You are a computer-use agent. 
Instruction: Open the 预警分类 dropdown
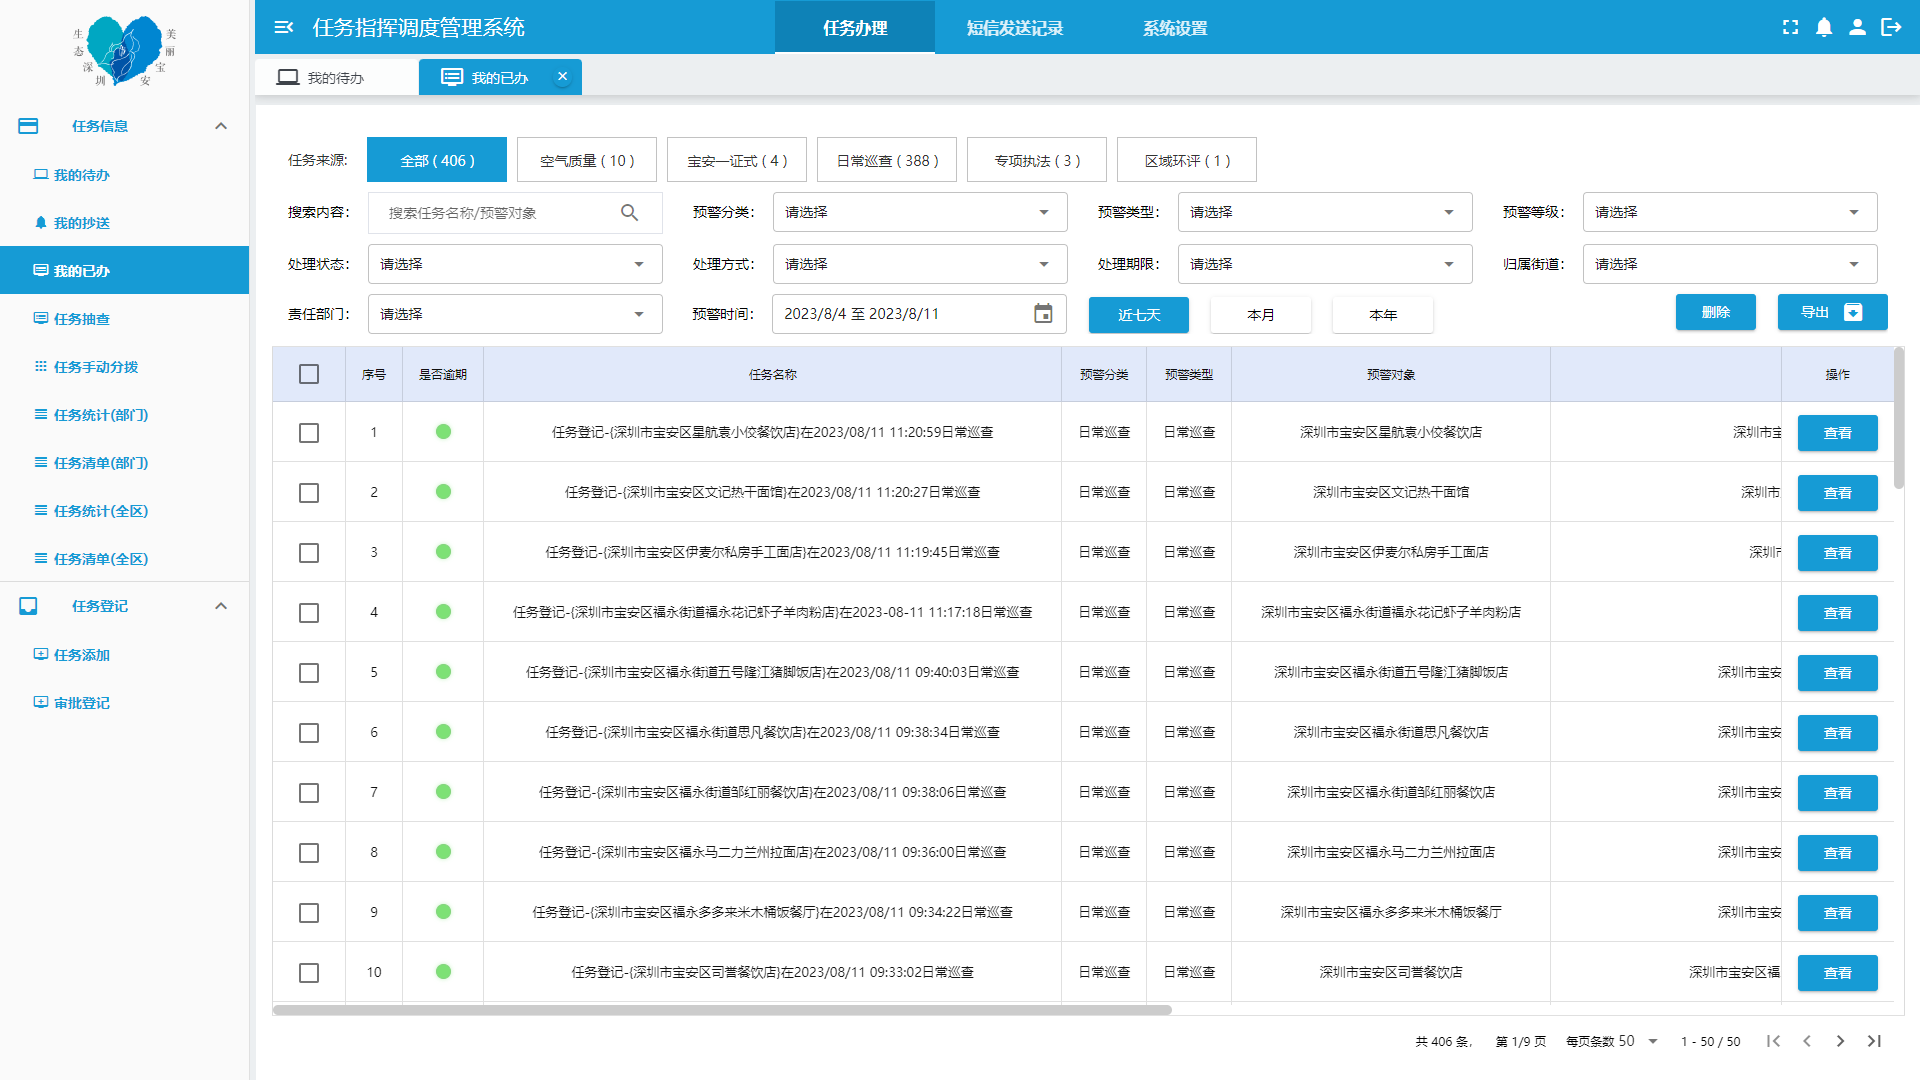coord(920,212)
